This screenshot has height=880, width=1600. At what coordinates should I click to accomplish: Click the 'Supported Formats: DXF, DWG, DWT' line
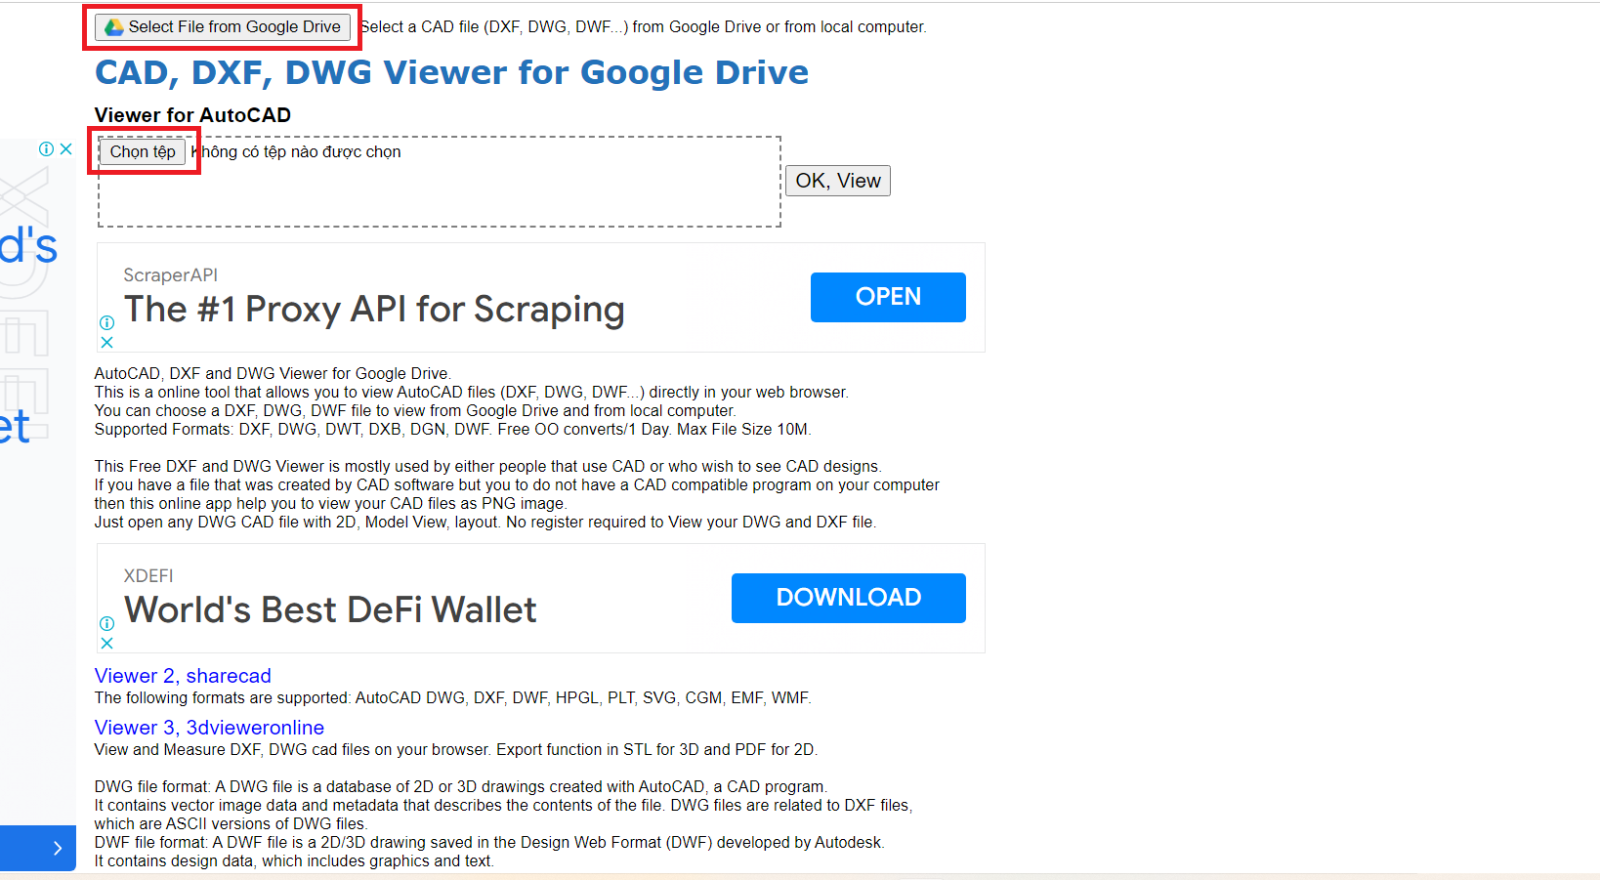pos(453,430)
